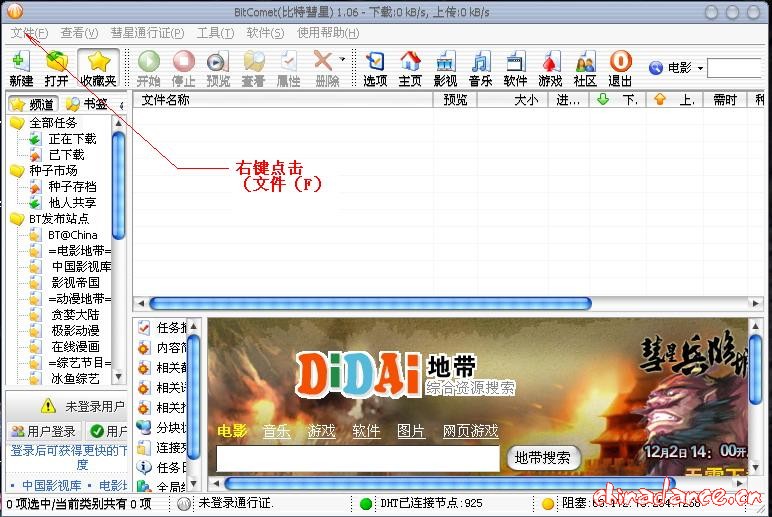Click the DiDAi search input box
The width and height of the screenshot is (772, 517).
point(358,458)
